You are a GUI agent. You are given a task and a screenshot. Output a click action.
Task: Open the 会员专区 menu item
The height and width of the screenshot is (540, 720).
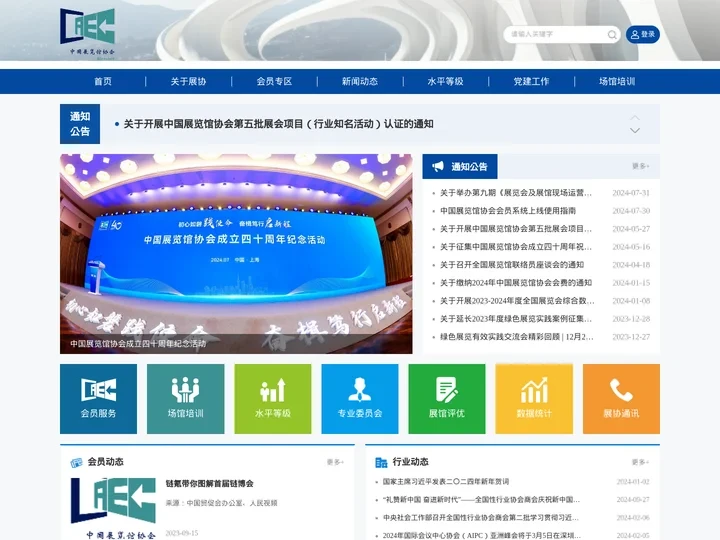(274, 81)
